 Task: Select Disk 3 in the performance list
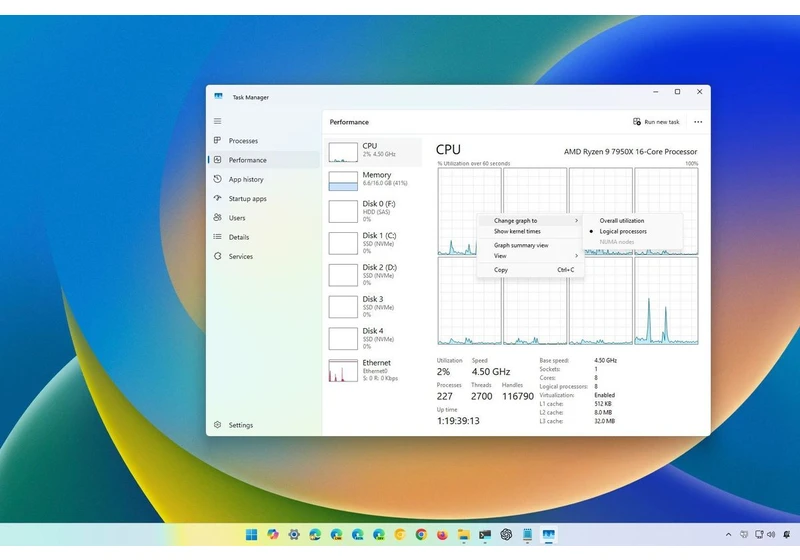tap(373, 306)
